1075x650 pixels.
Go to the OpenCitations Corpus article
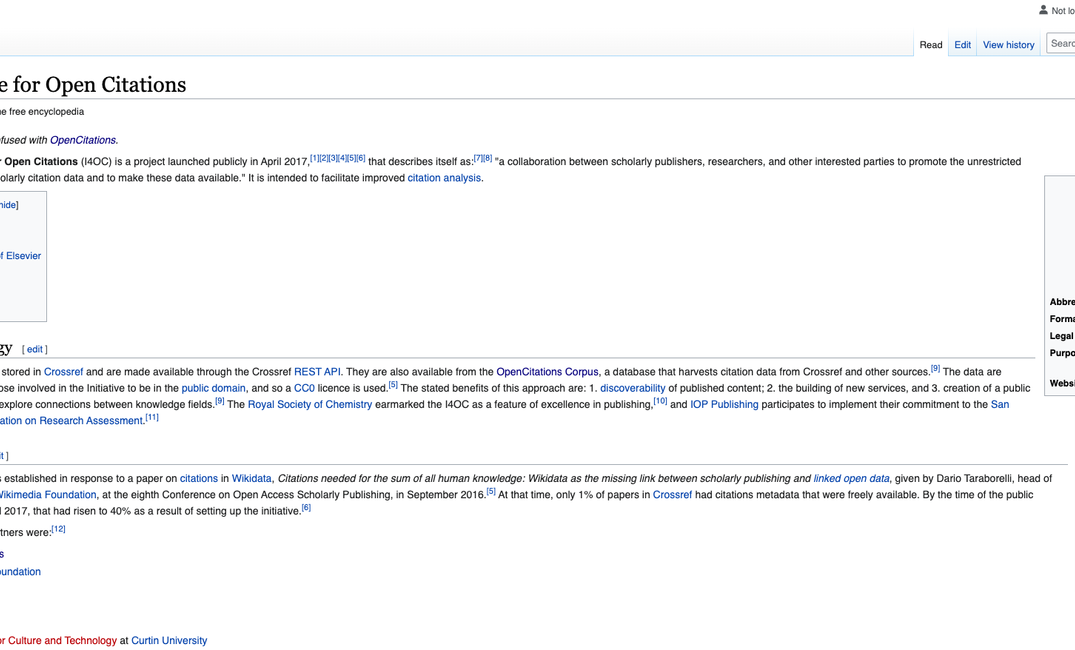coord(547,372)
